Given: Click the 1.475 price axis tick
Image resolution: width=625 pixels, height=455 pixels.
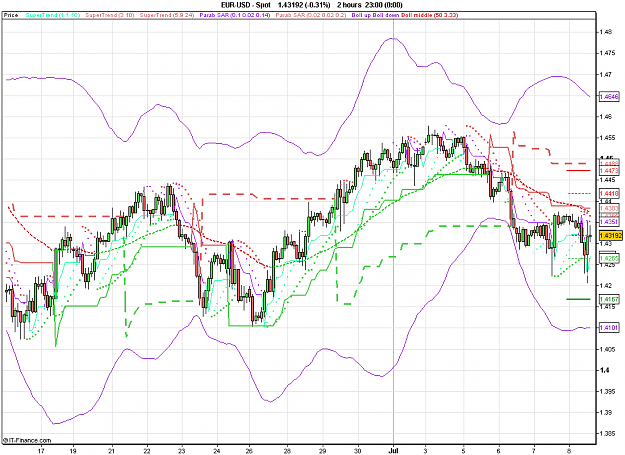Looking at the screenshot, I should (607, 53).
